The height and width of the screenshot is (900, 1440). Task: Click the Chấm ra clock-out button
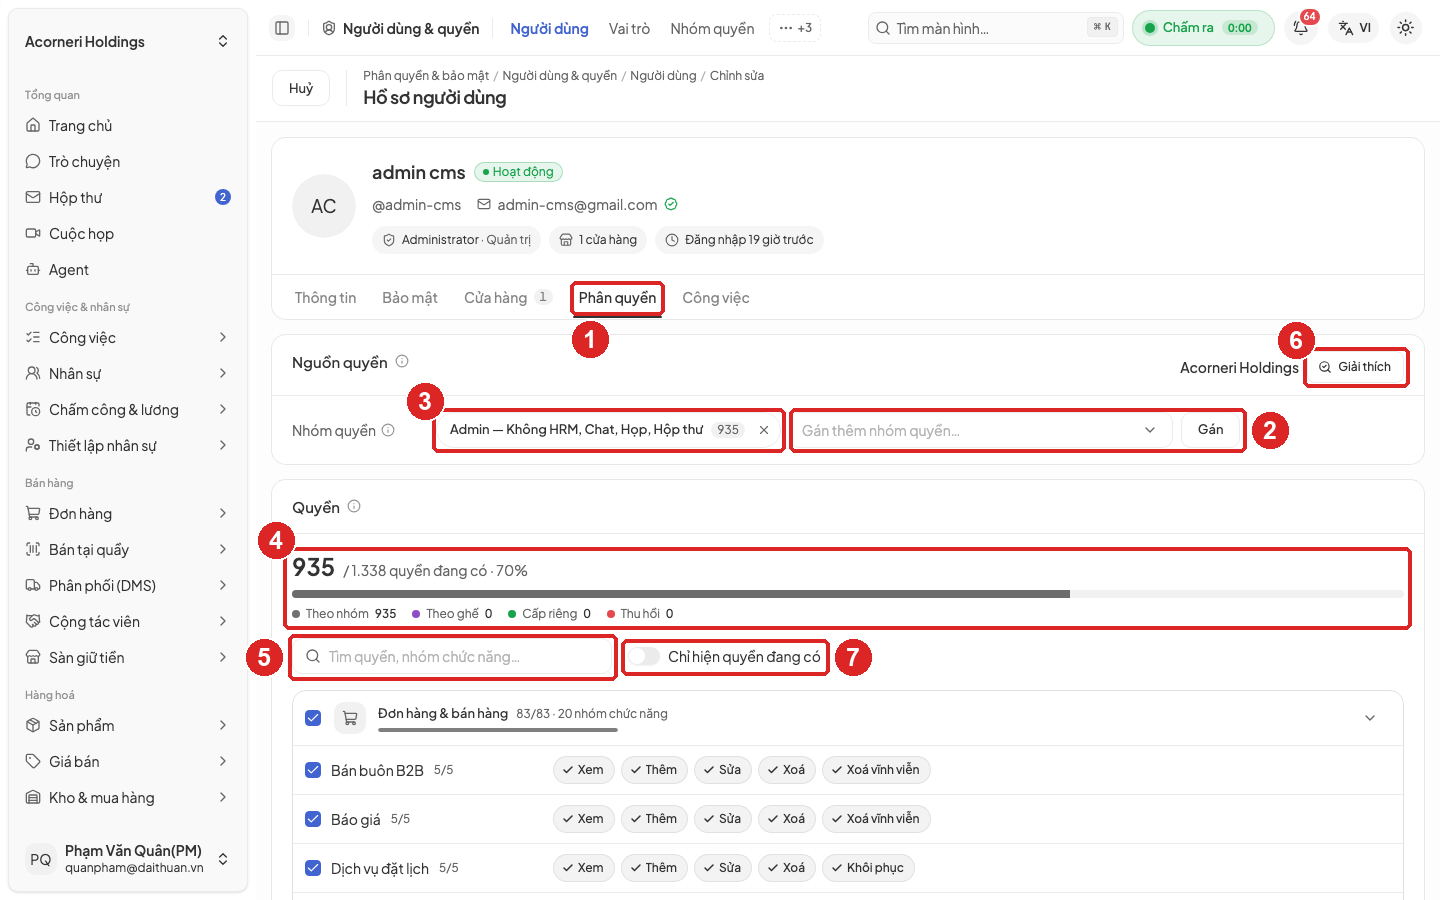tap(1203, 28)
